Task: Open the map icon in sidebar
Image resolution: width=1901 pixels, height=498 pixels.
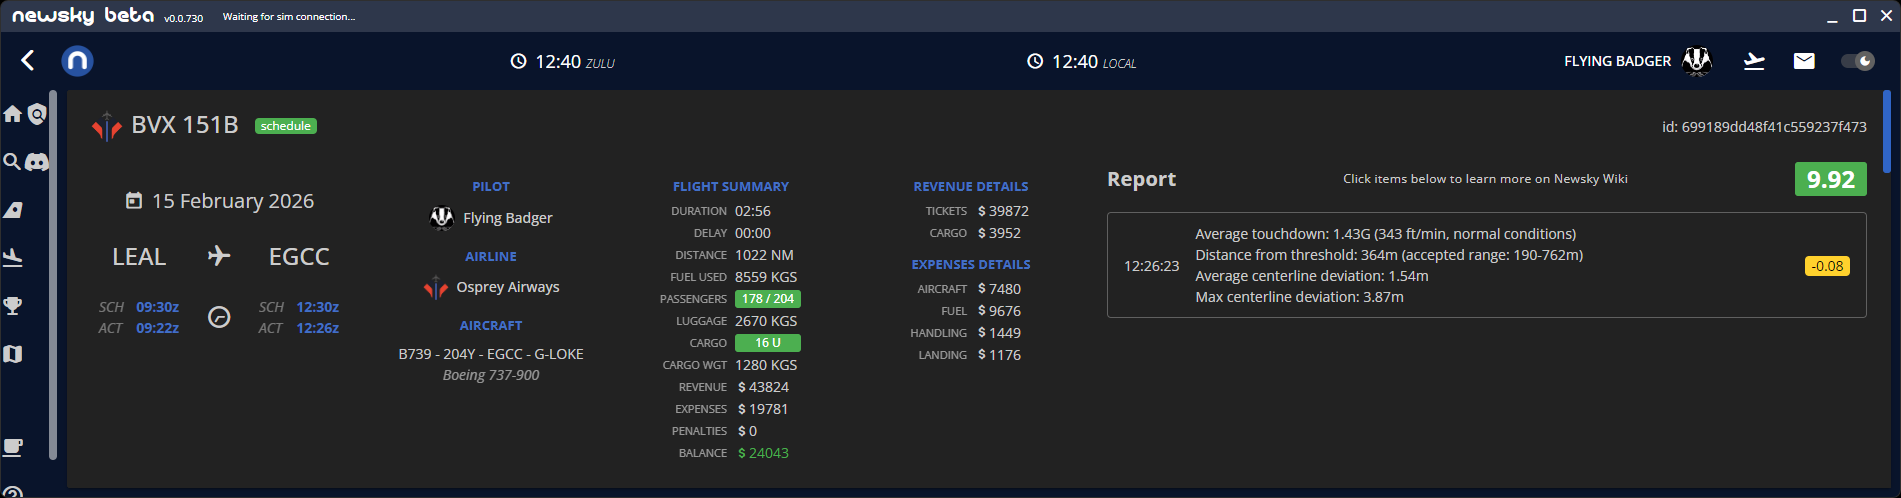Action: [13, 354]
